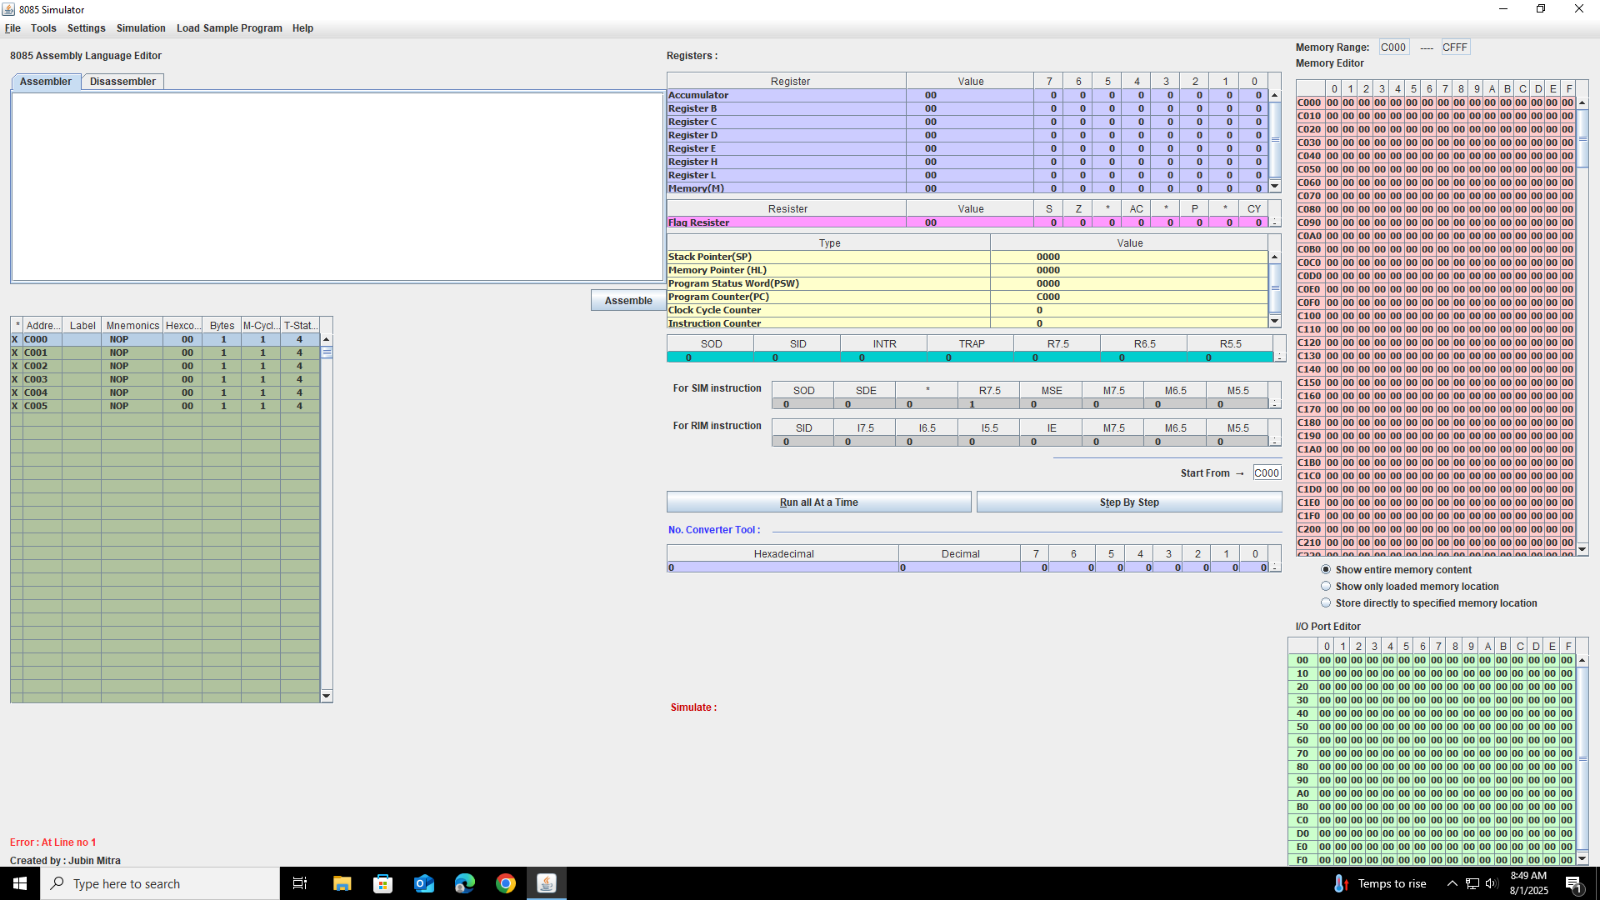Image resolution: width=1600 pixels, height=900 pixels.
Task: Click the Mnemonics column header
Action: [132, 325]
